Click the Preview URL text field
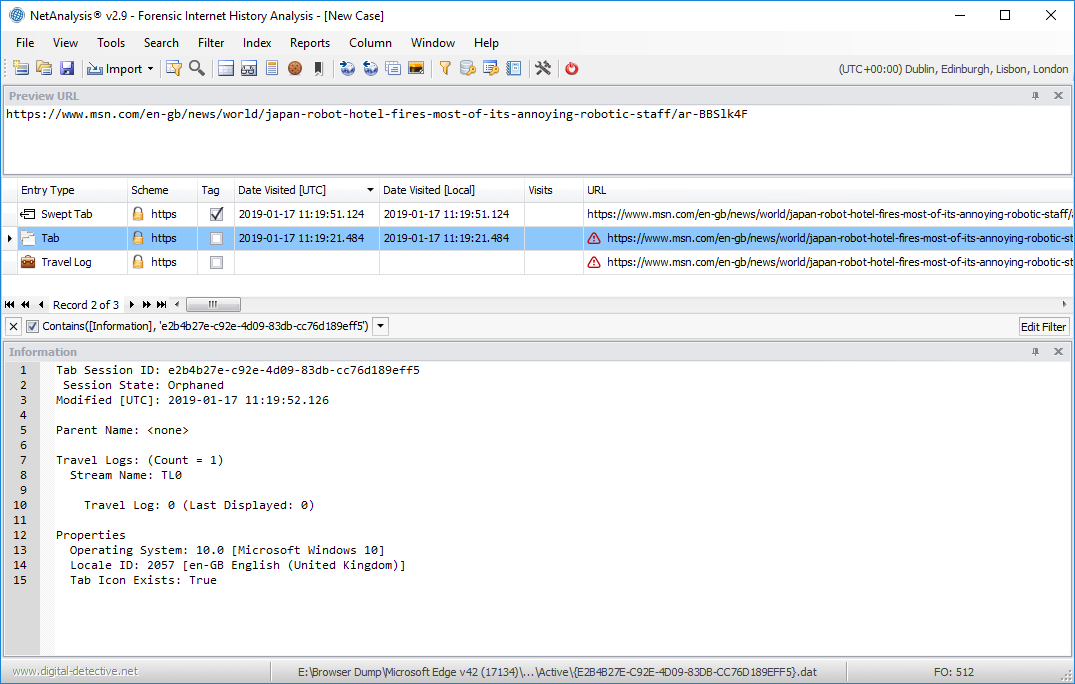The width and height of the screenshot is (1075, 684). coord(538,140)
